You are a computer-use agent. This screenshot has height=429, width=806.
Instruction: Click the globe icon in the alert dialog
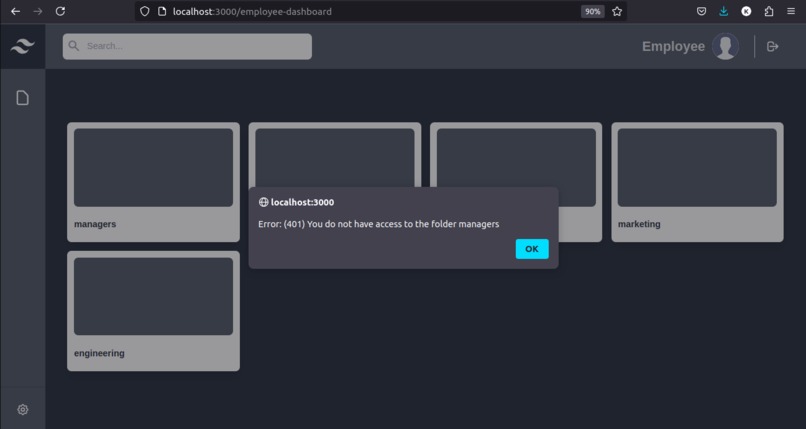[x=263, y=202]
